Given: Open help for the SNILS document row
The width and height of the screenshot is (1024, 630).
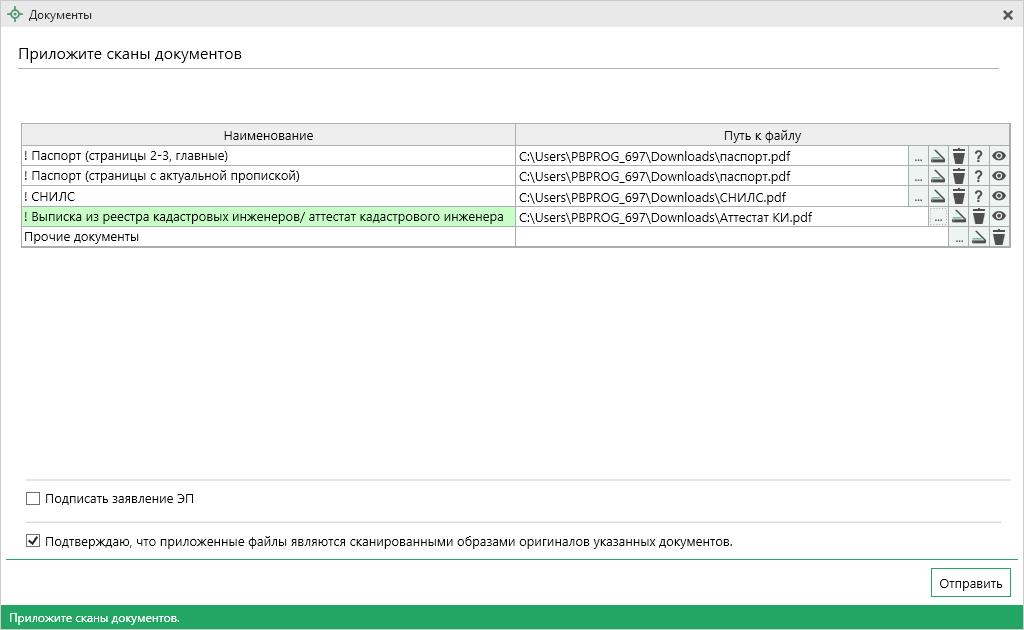Looking at the screenshot, I should coord(978,196).
